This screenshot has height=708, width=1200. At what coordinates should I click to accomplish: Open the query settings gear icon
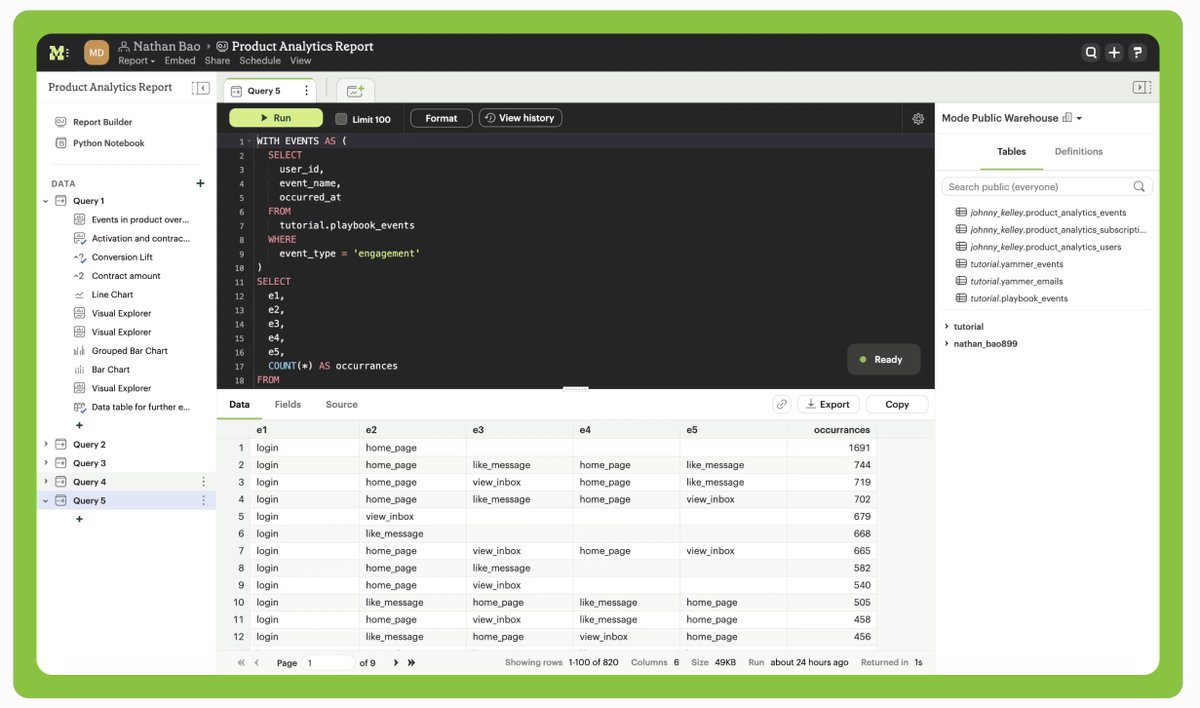point(918,117)
